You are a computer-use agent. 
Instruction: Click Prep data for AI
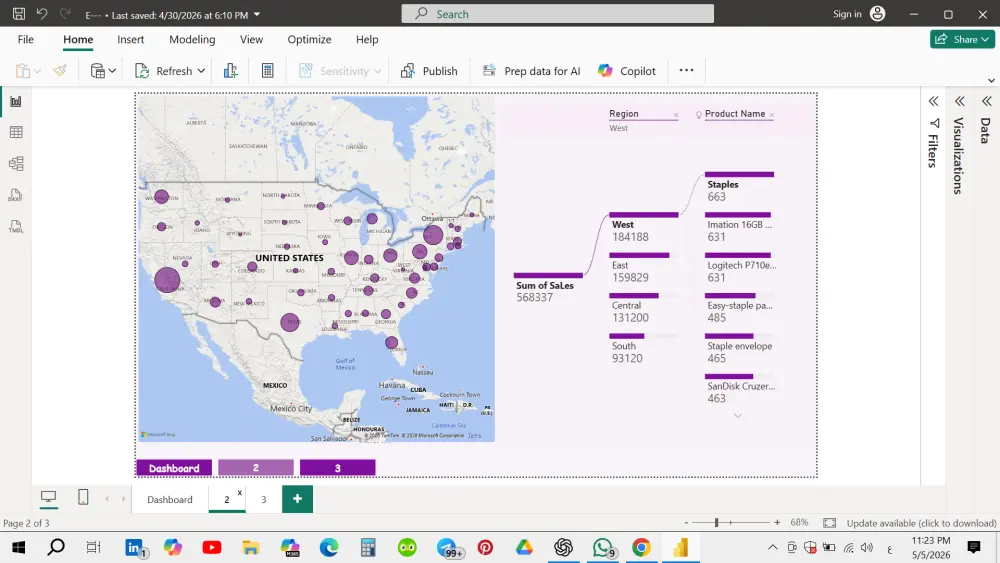coord(532,71)
